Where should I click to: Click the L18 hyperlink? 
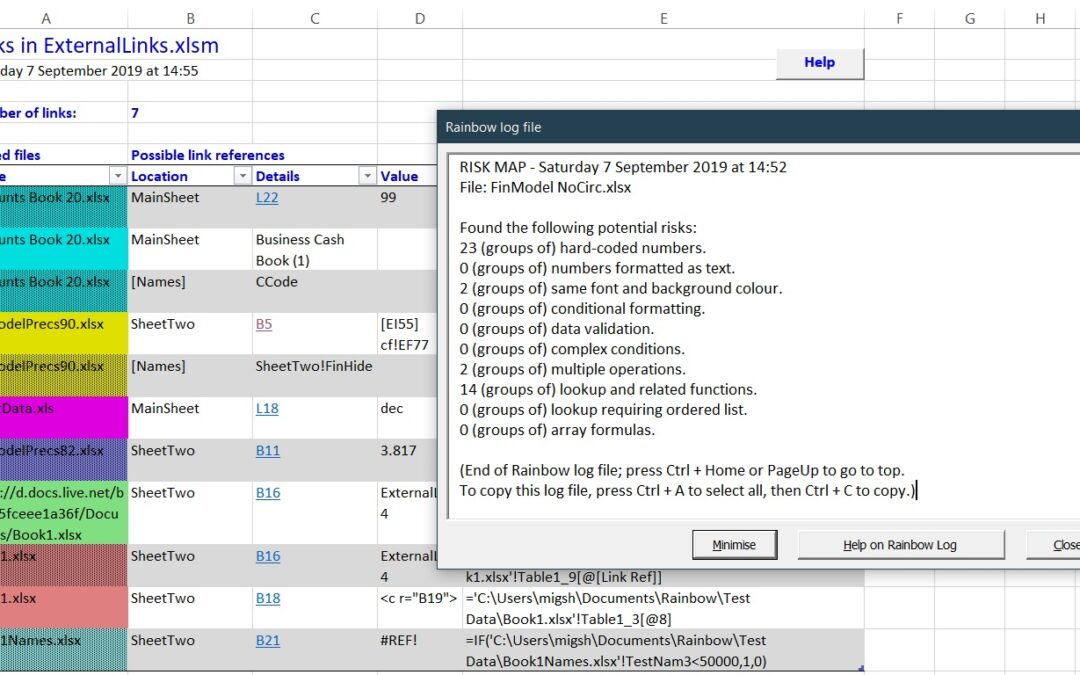267,408
